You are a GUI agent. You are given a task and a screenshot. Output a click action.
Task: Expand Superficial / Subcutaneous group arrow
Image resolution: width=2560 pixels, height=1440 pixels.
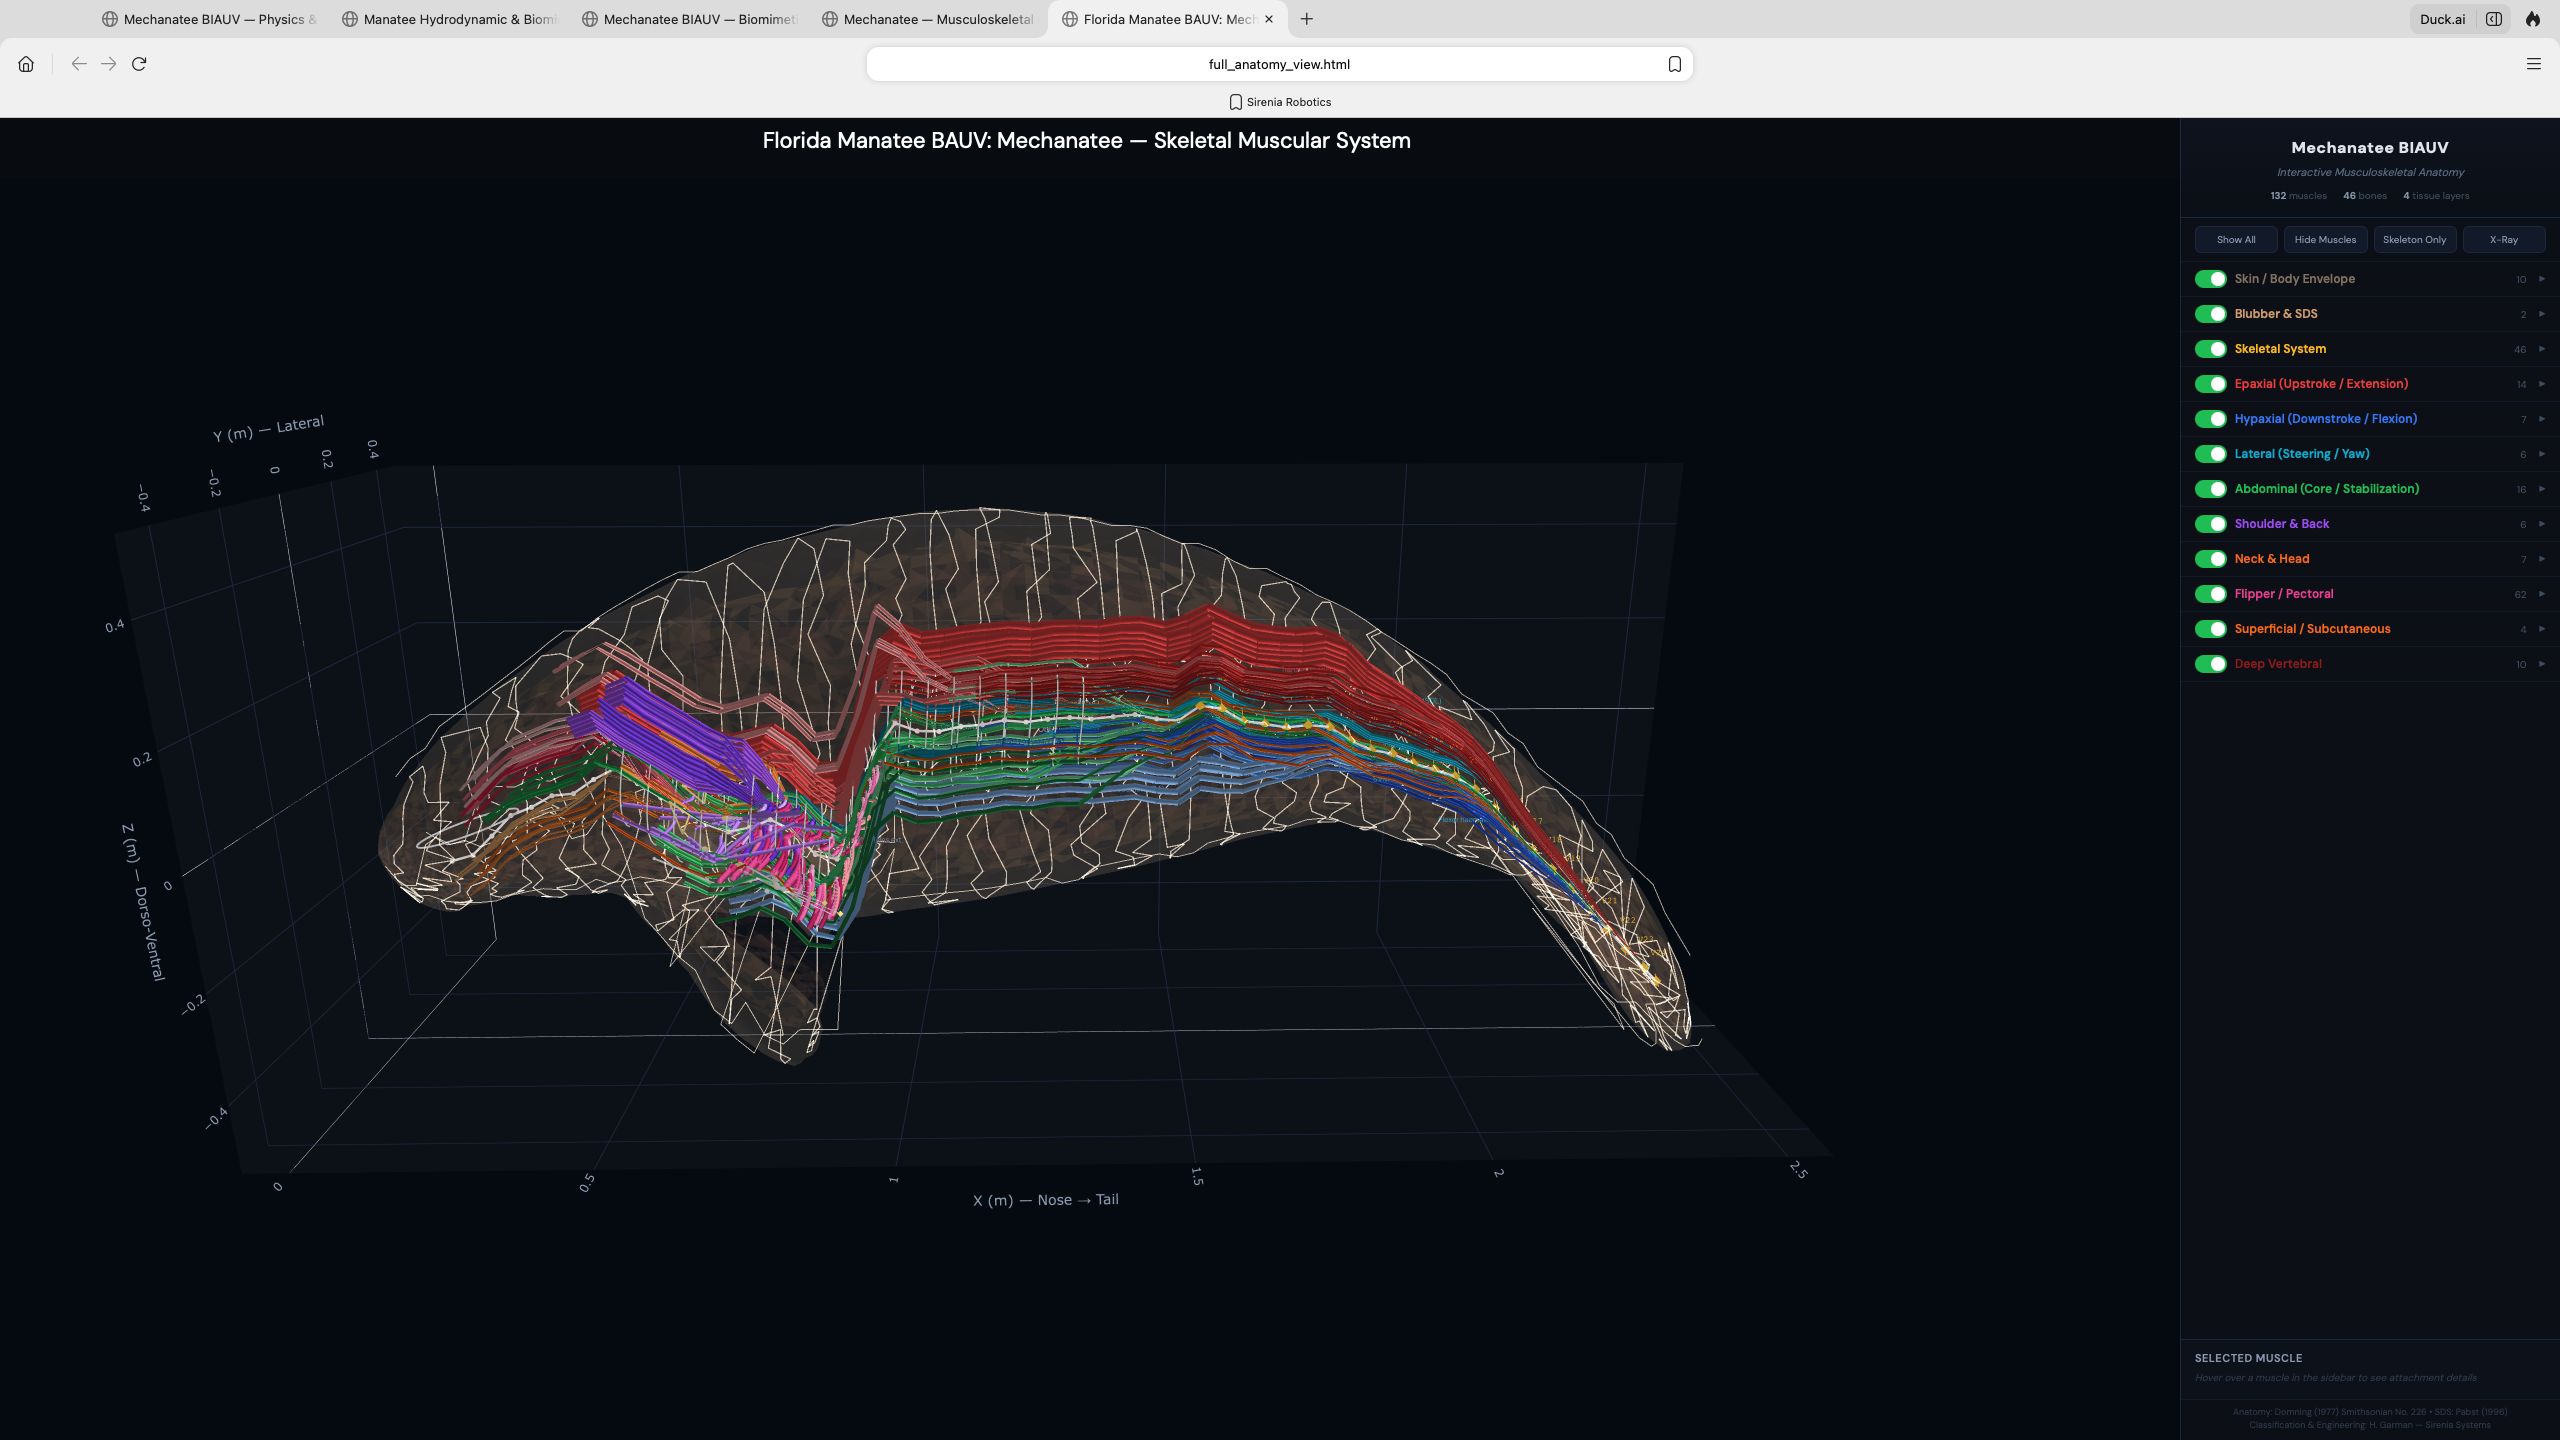pyautogui.click(x=2541, y=629)
